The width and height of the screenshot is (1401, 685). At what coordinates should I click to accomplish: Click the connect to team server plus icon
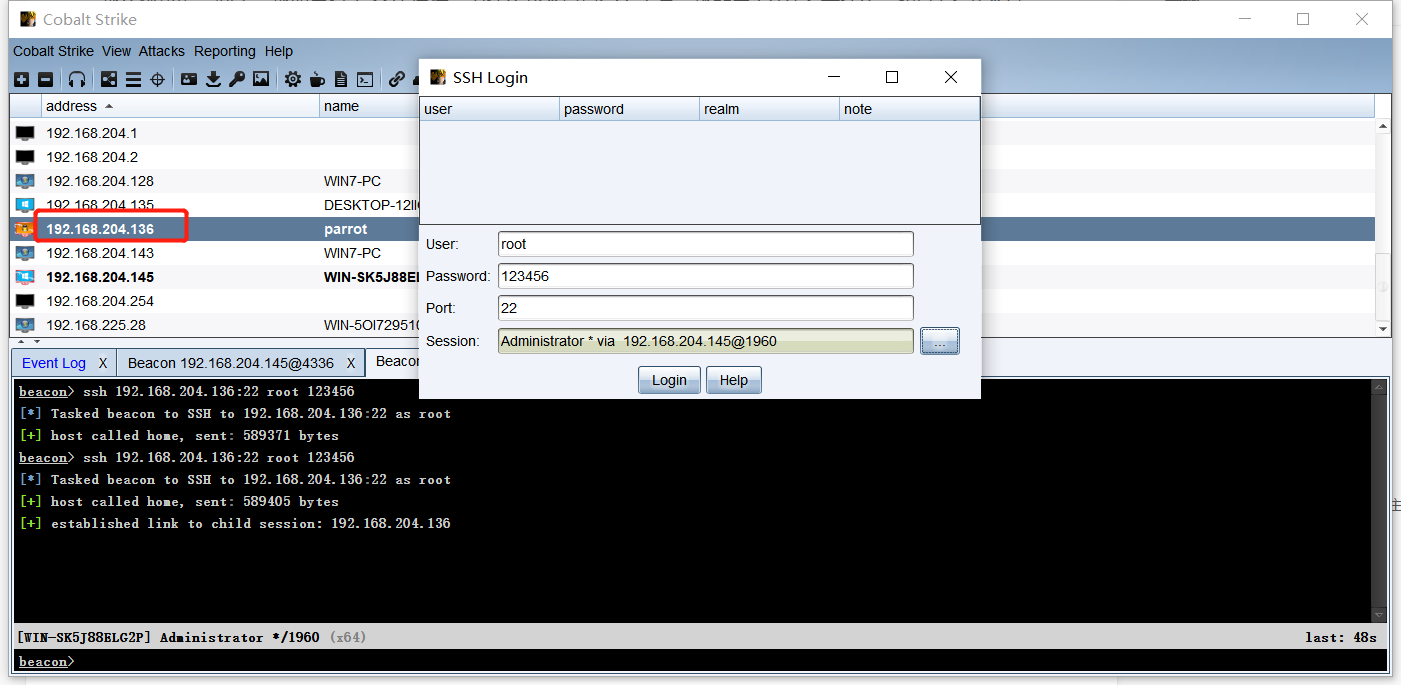point(21,79)
